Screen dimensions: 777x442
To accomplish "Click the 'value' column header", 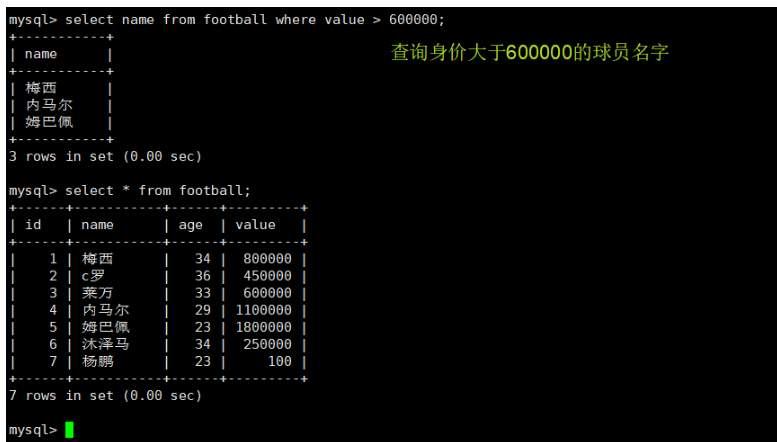I will pos(255,225).
